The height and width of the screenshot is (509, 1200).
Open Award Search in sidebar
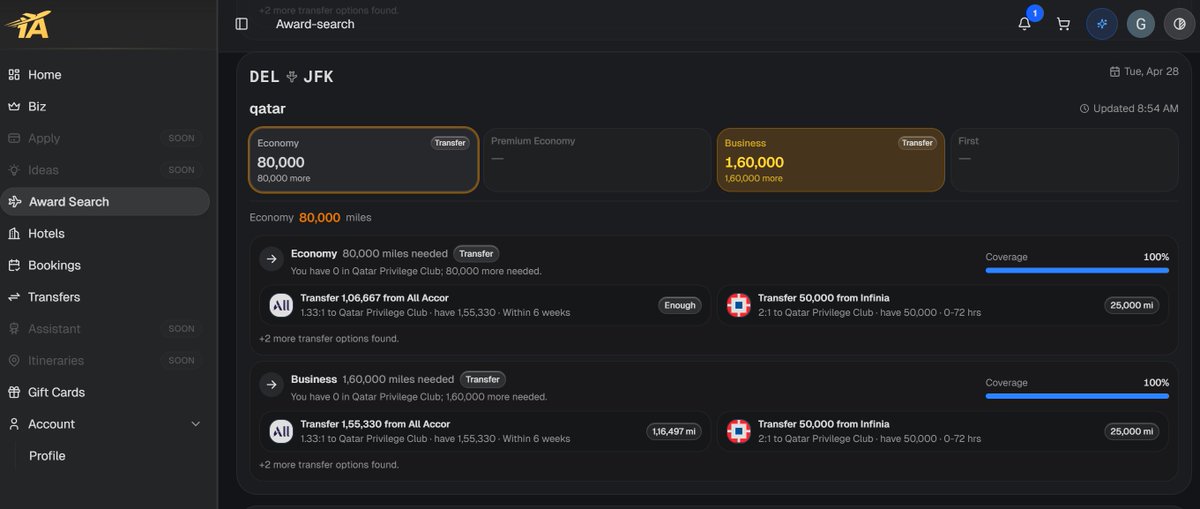[x=105, y=202]
